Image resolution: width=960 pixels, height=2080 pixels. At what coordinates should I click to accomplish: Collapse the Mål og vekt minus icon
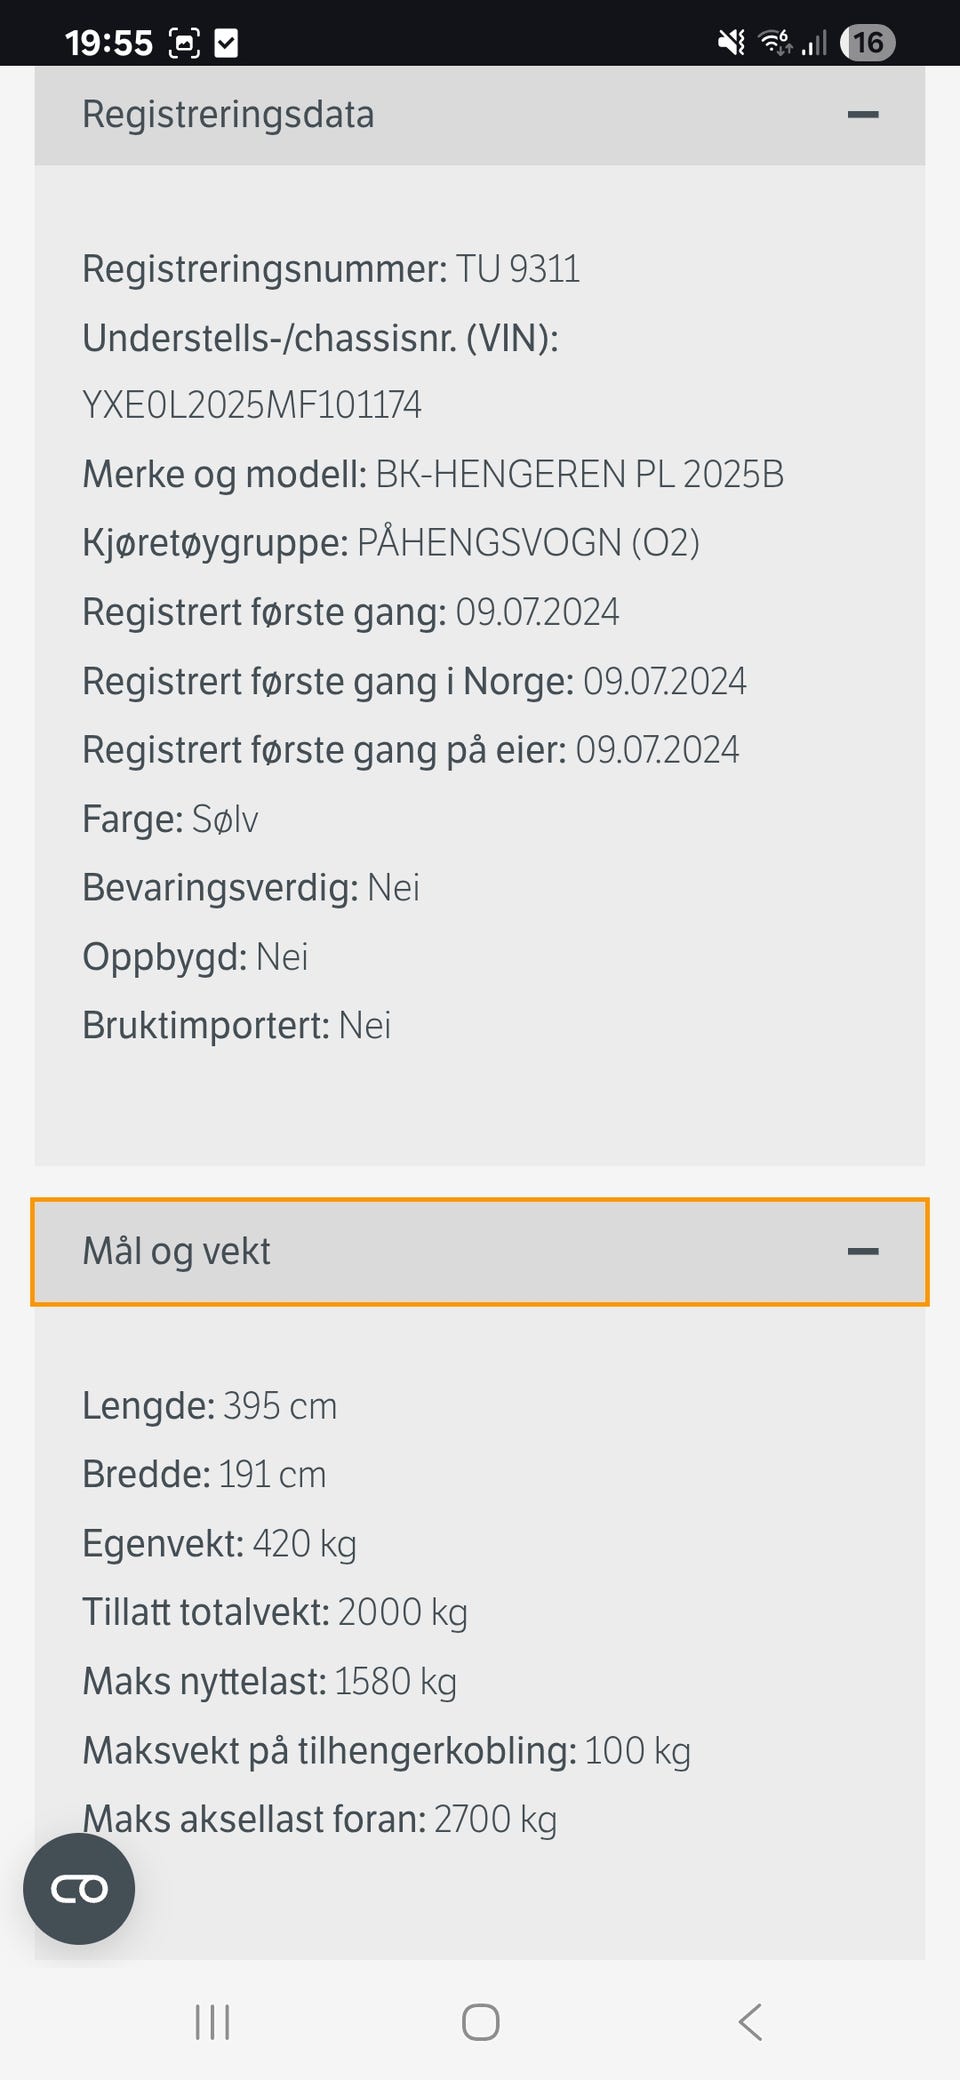click(x=862, y=1251)
